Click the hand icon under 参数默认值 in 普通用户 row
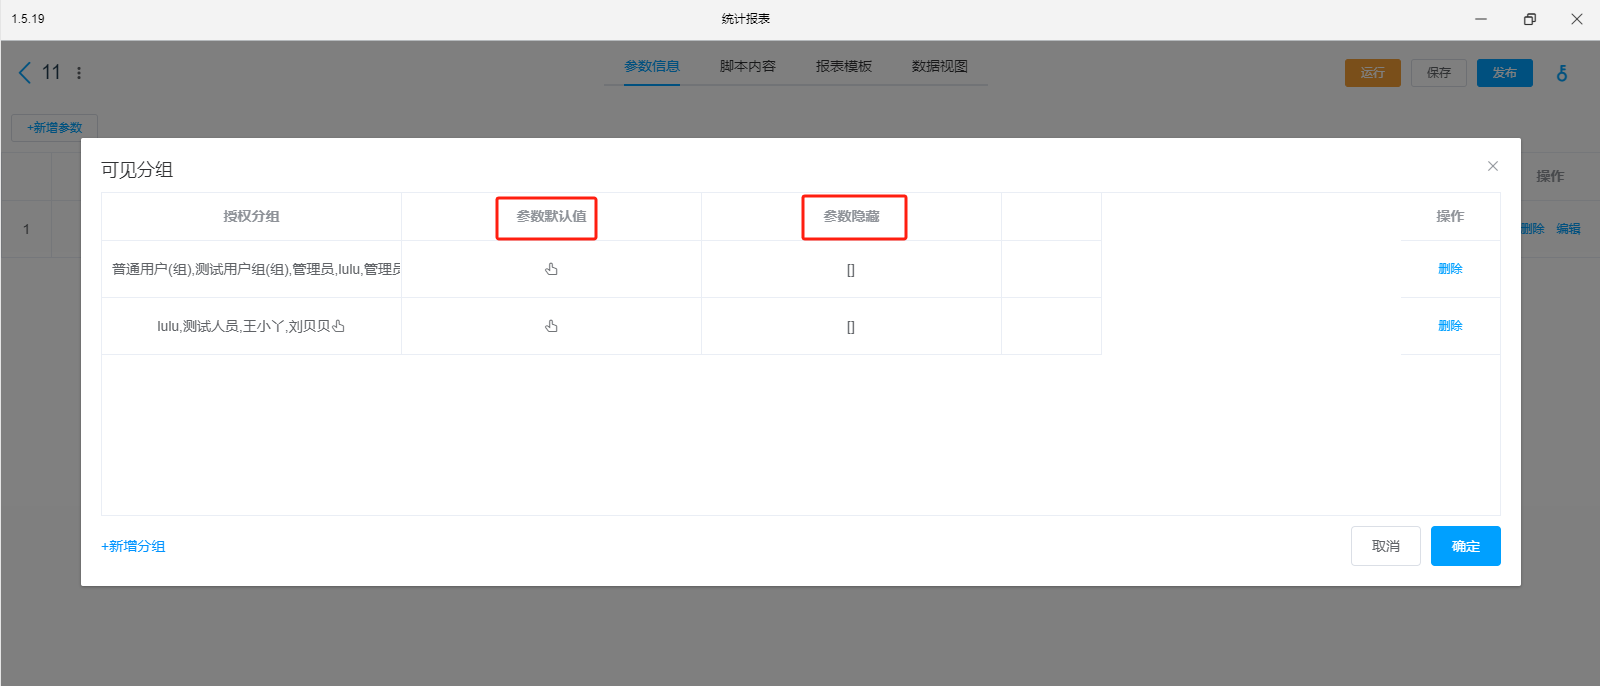Viewport: 1600px width, 686px height. point(551,269)
